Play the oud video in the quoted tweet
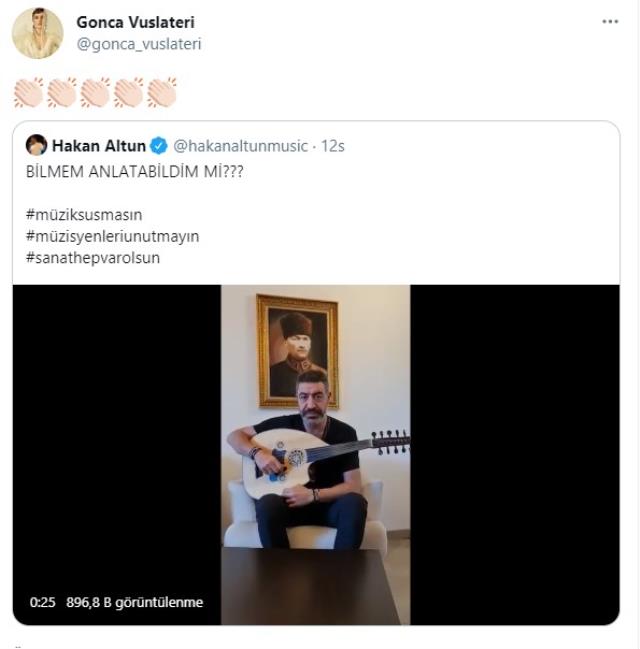Viewport: 640px width, 649px height. pyautogui.click(x=315, y=450)
